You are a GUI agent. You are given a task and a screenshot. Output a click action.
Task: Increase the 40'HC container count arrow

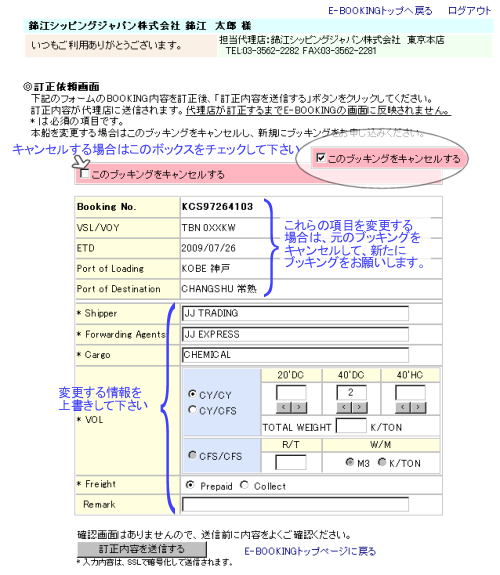(x=419, y=407)
